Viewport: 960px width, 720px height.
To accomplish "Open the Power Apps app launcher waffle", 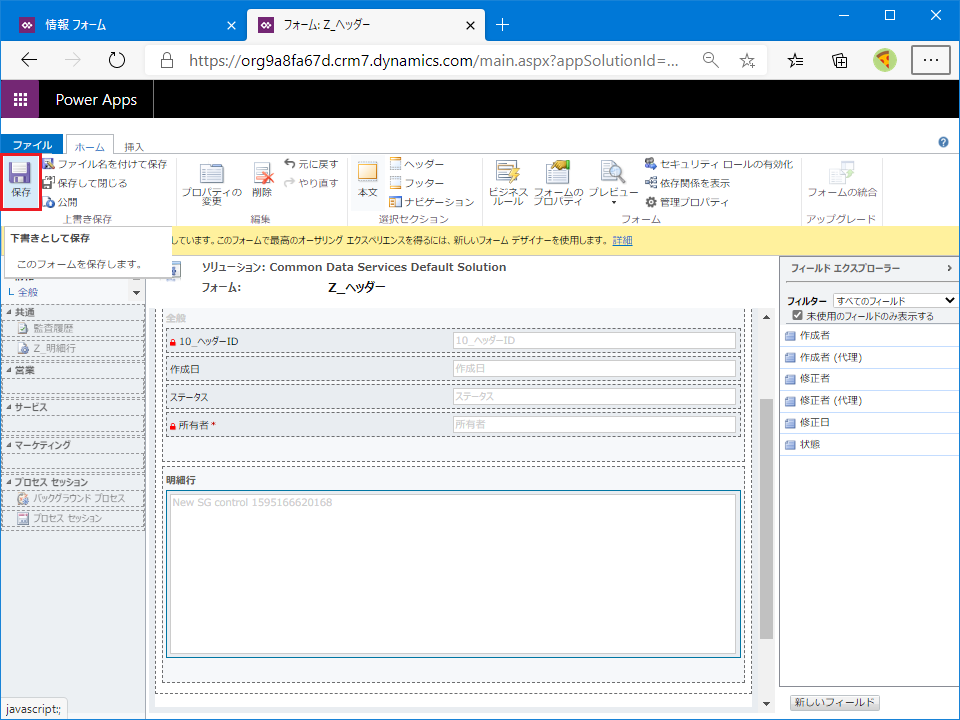I will (20, 99).
